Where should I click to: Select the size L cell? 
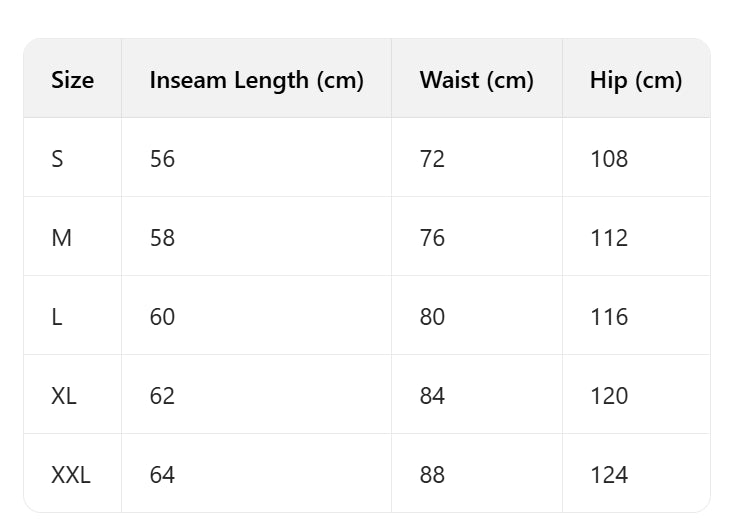click(57, 317)
